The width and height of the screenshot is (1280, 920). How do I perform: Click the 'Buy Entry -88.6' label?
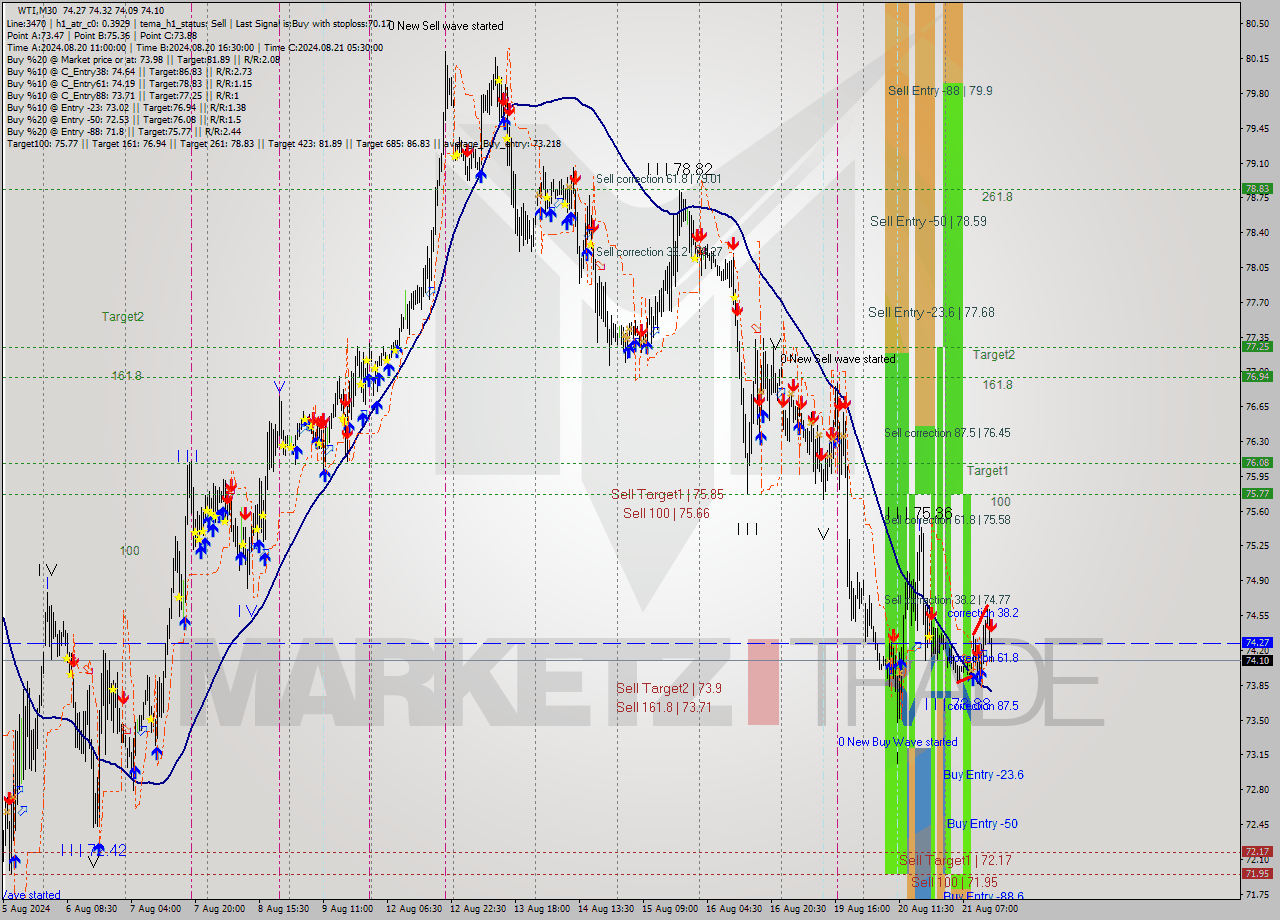point(983,897)
